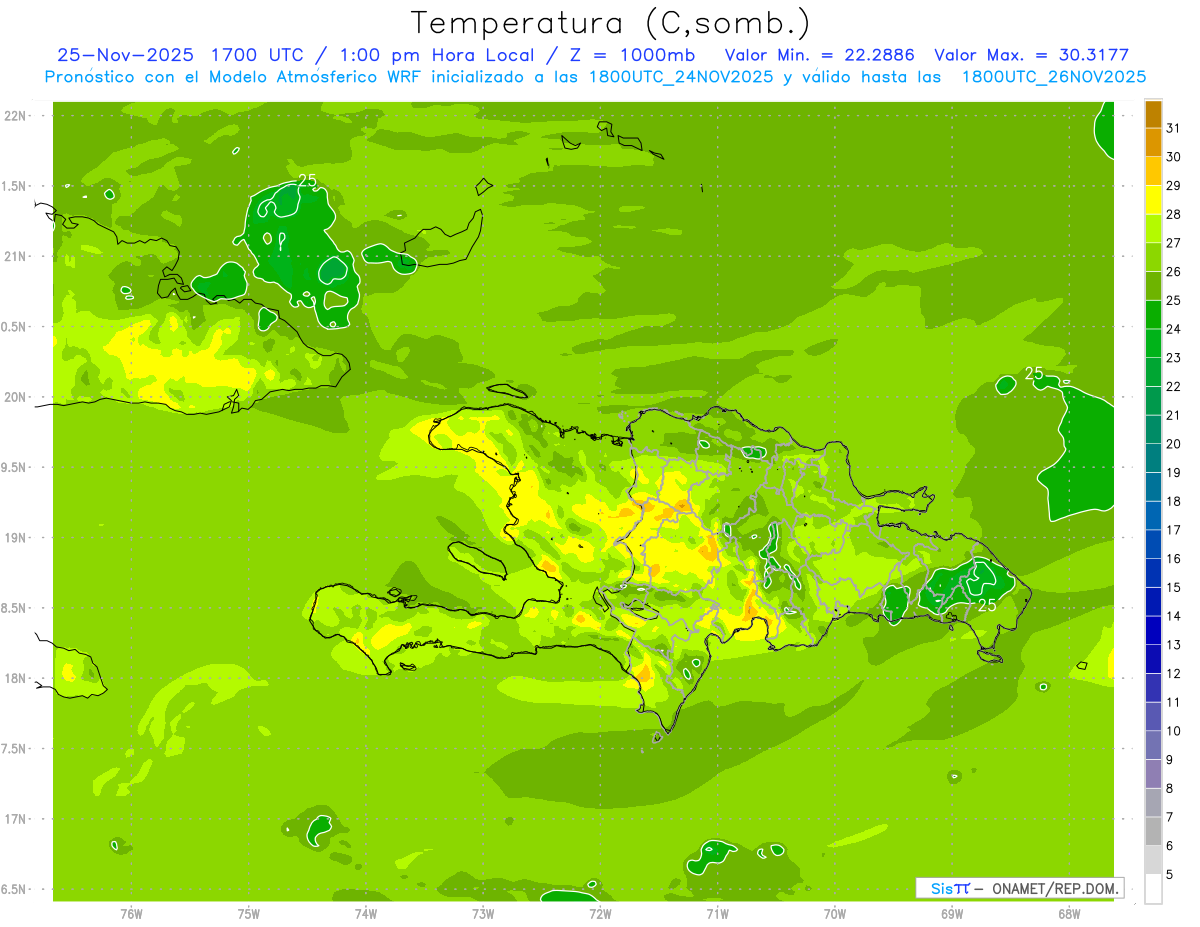This screenshot has width=1200, height=927.
Task: Click the legend value 18
Action: click(x=1173, y=501)
